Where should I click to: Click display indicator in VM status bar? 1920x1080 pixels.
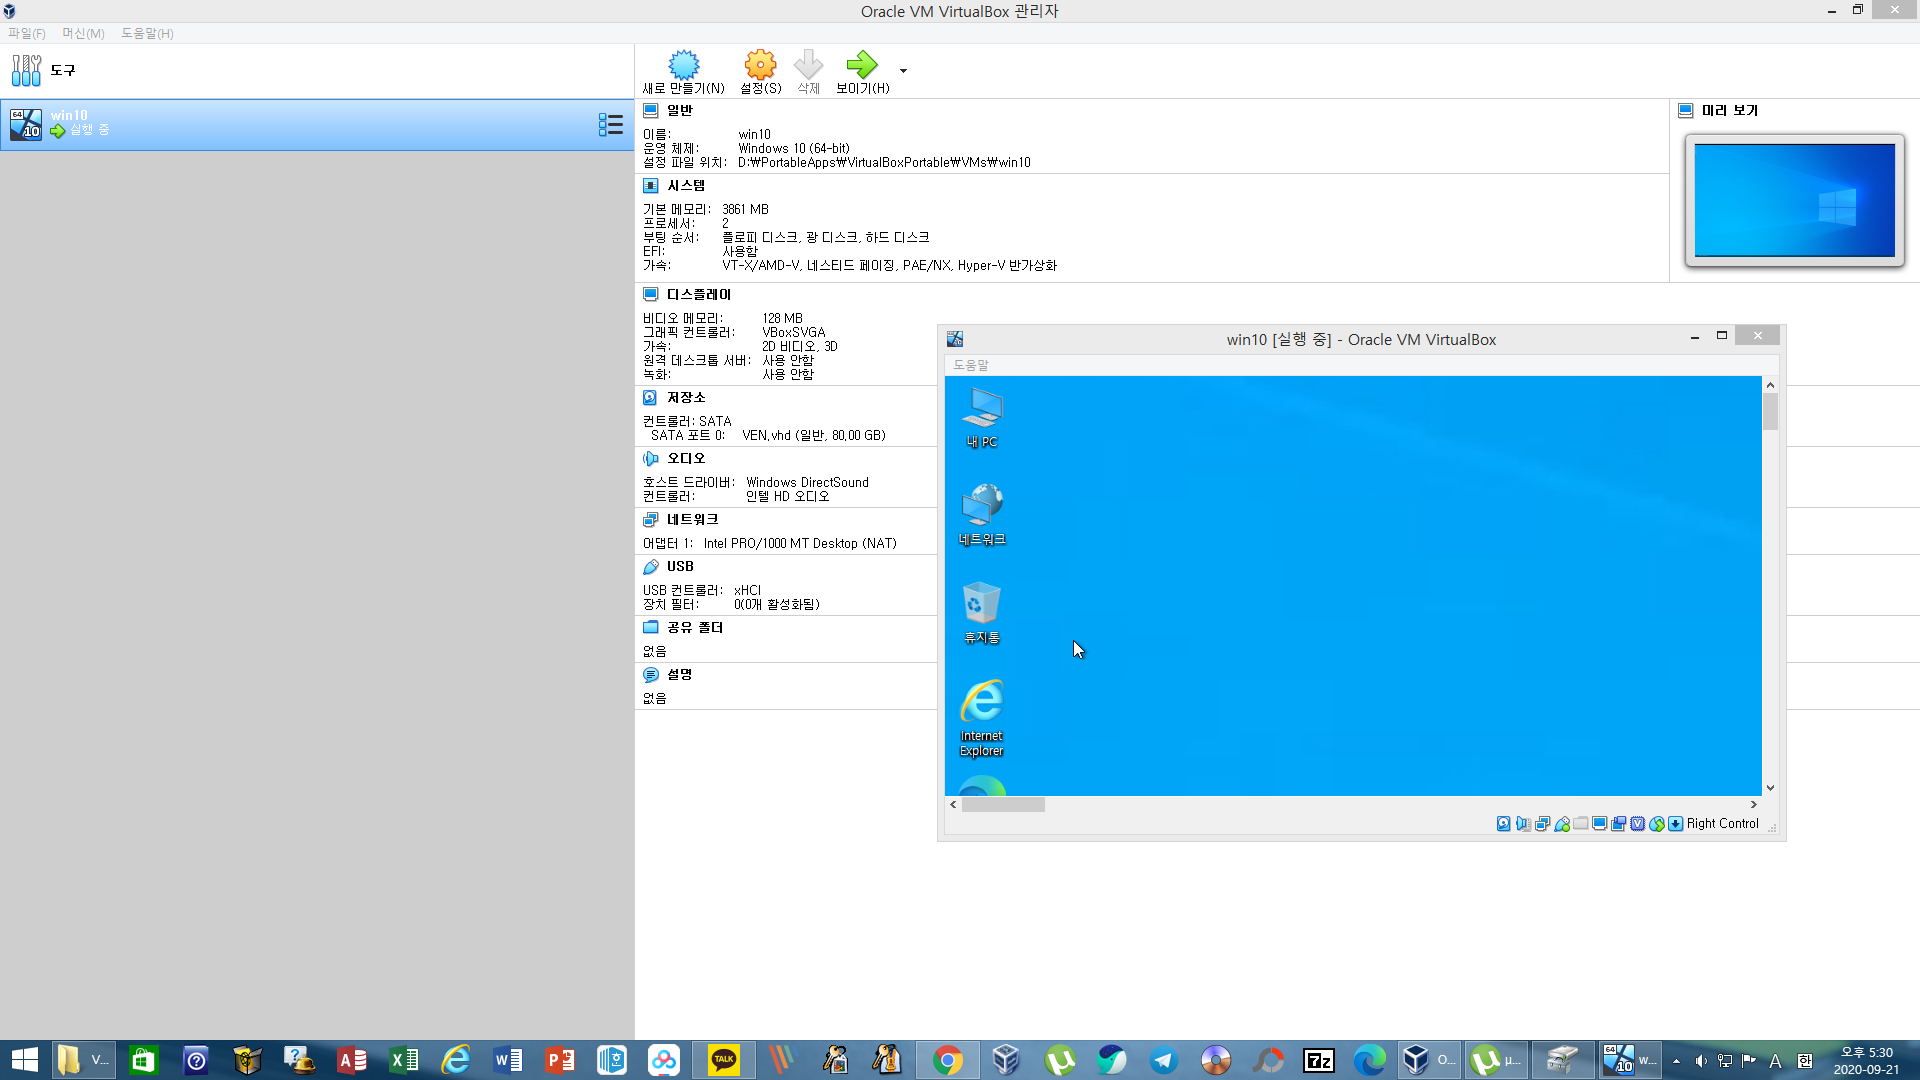pyautogui.click(x=1599, y=824)
